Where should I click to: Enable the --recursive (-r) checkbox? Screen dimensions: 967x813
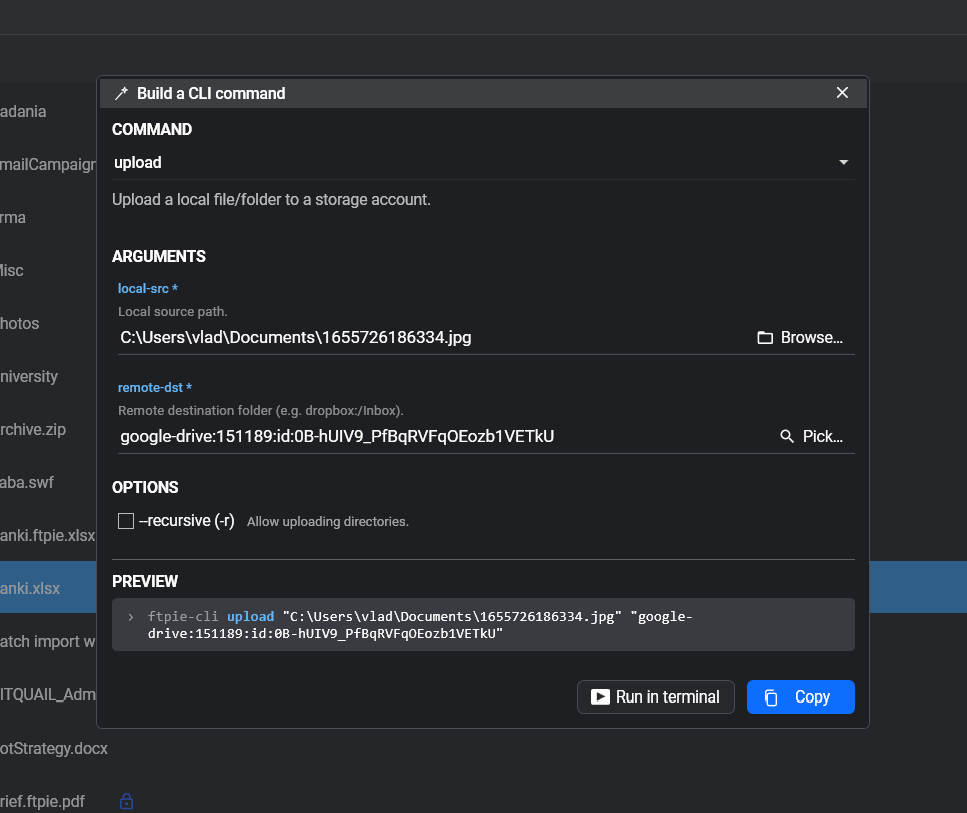coord(126,521)
